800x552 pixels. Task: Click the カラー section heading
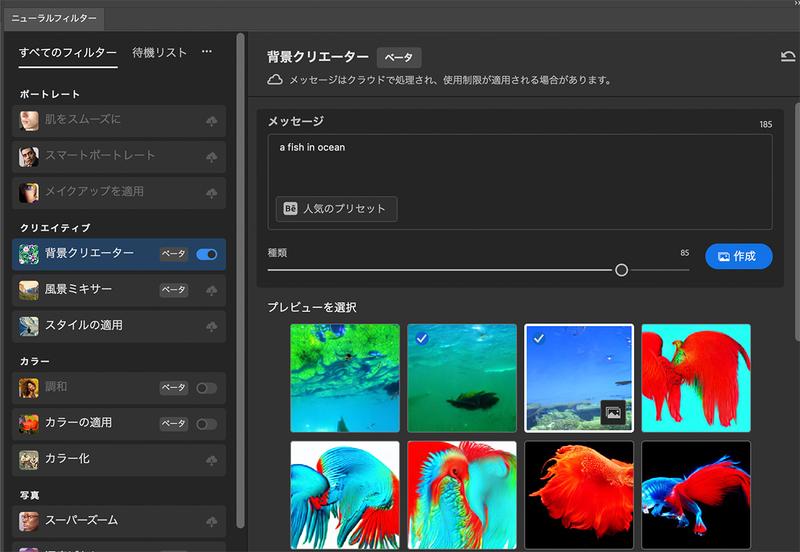click(35, 362)
